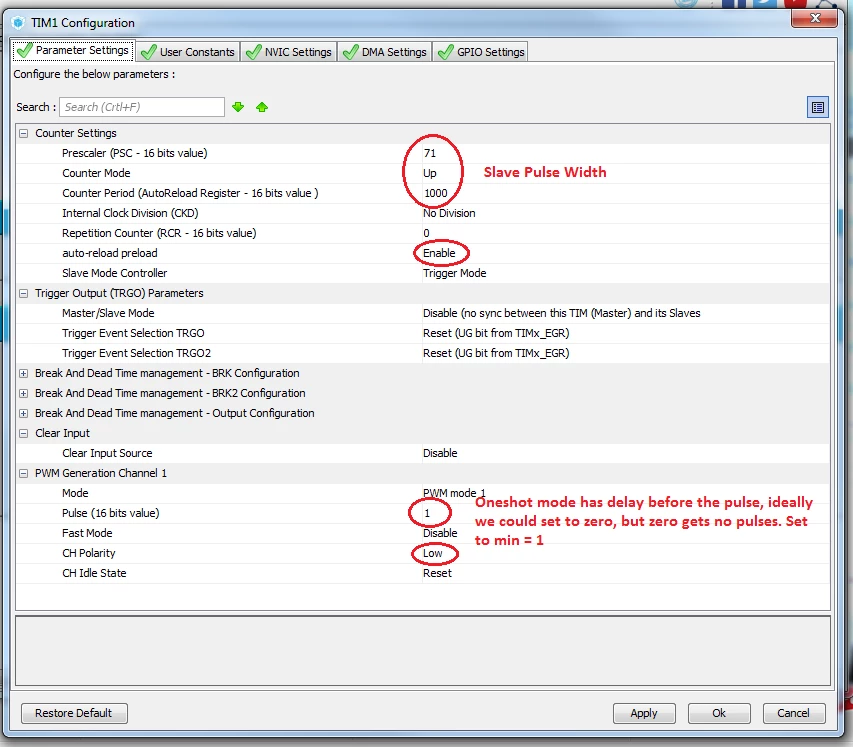
Task: Open the GPIO Settings tab
Action: 480,52
